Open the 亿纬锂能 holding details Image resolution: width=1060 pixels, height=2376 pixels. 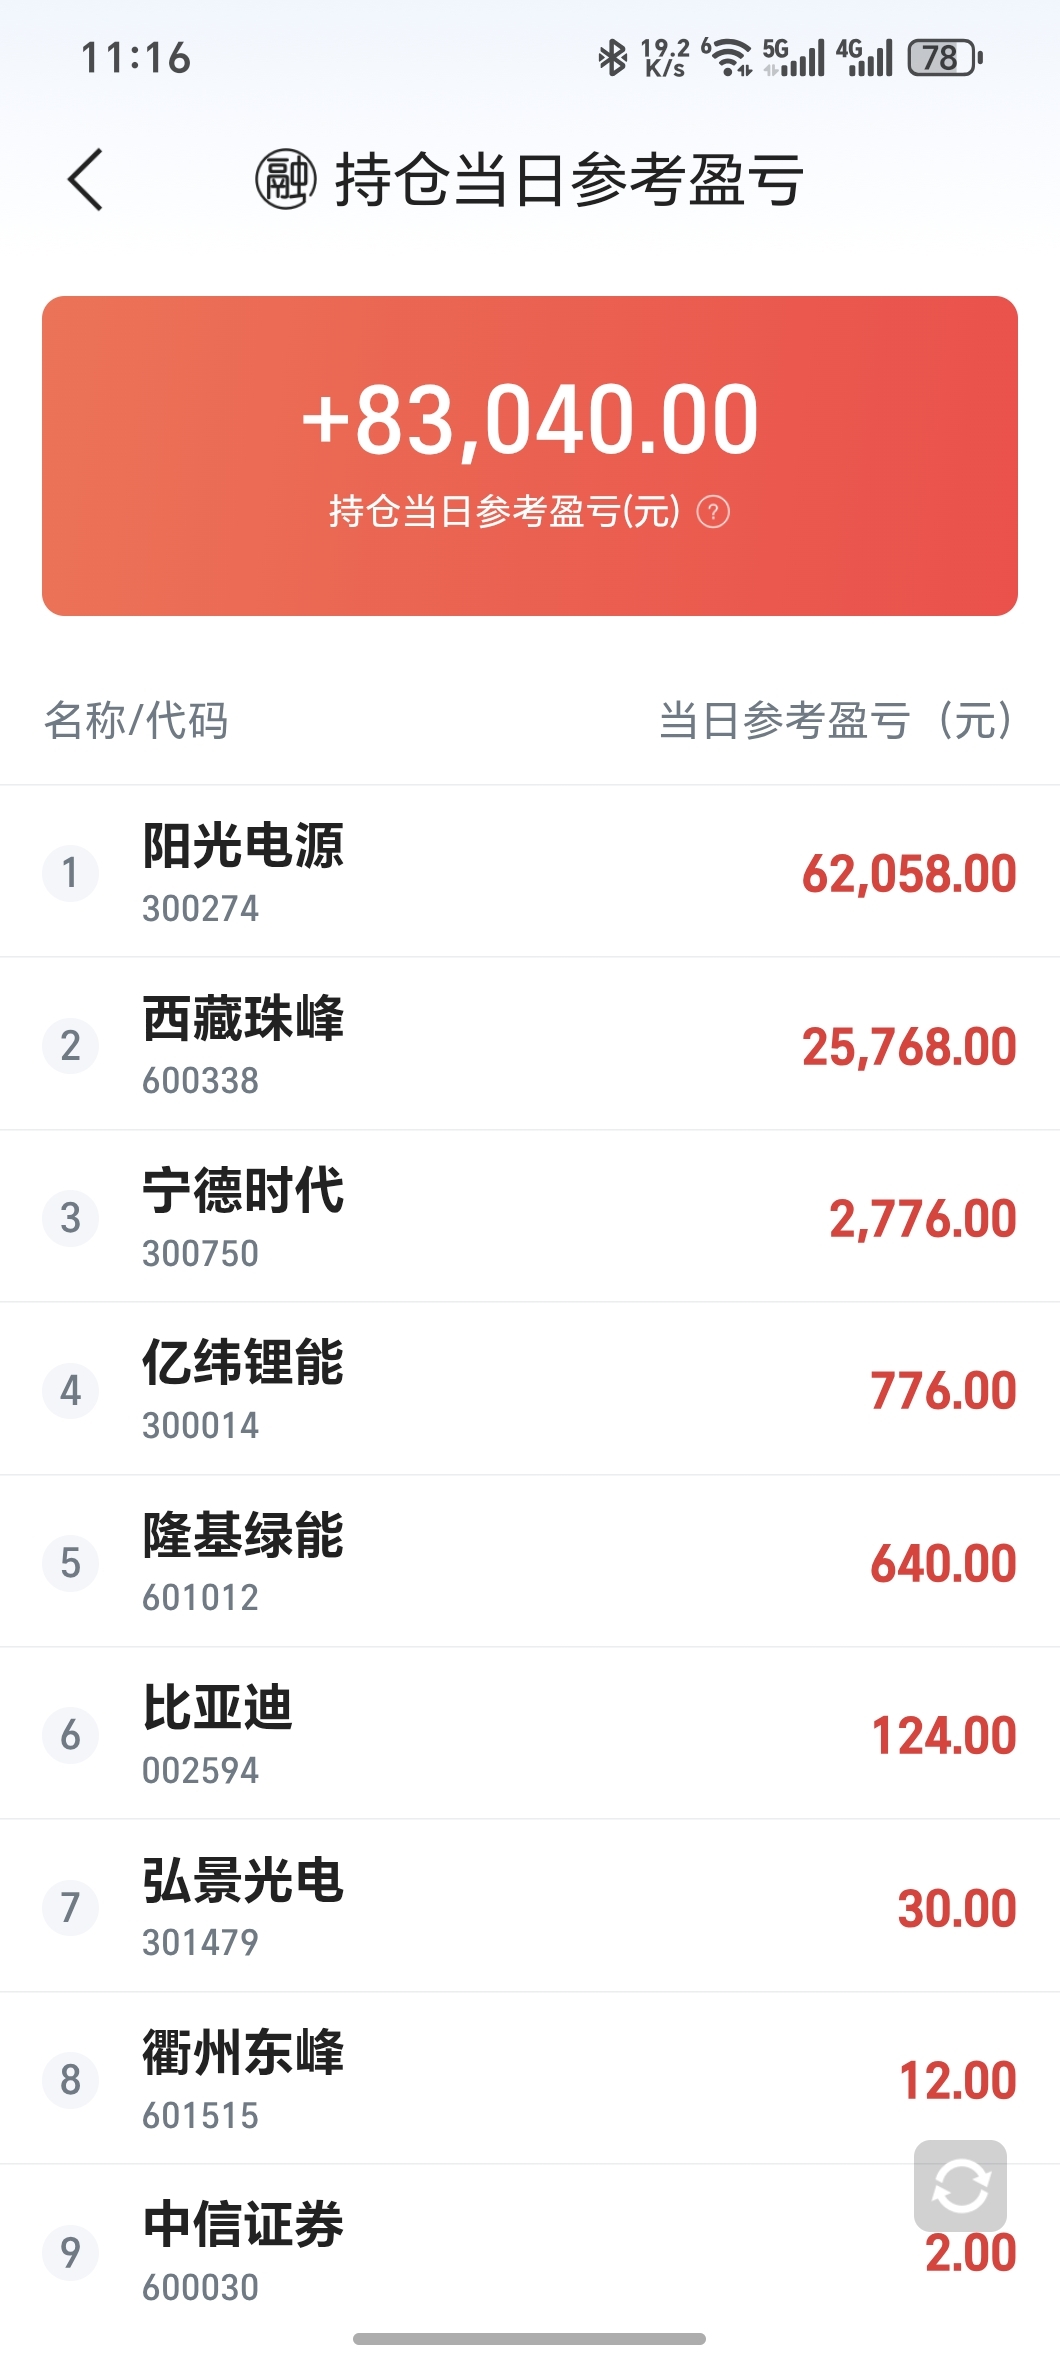tap(530, 1390)
